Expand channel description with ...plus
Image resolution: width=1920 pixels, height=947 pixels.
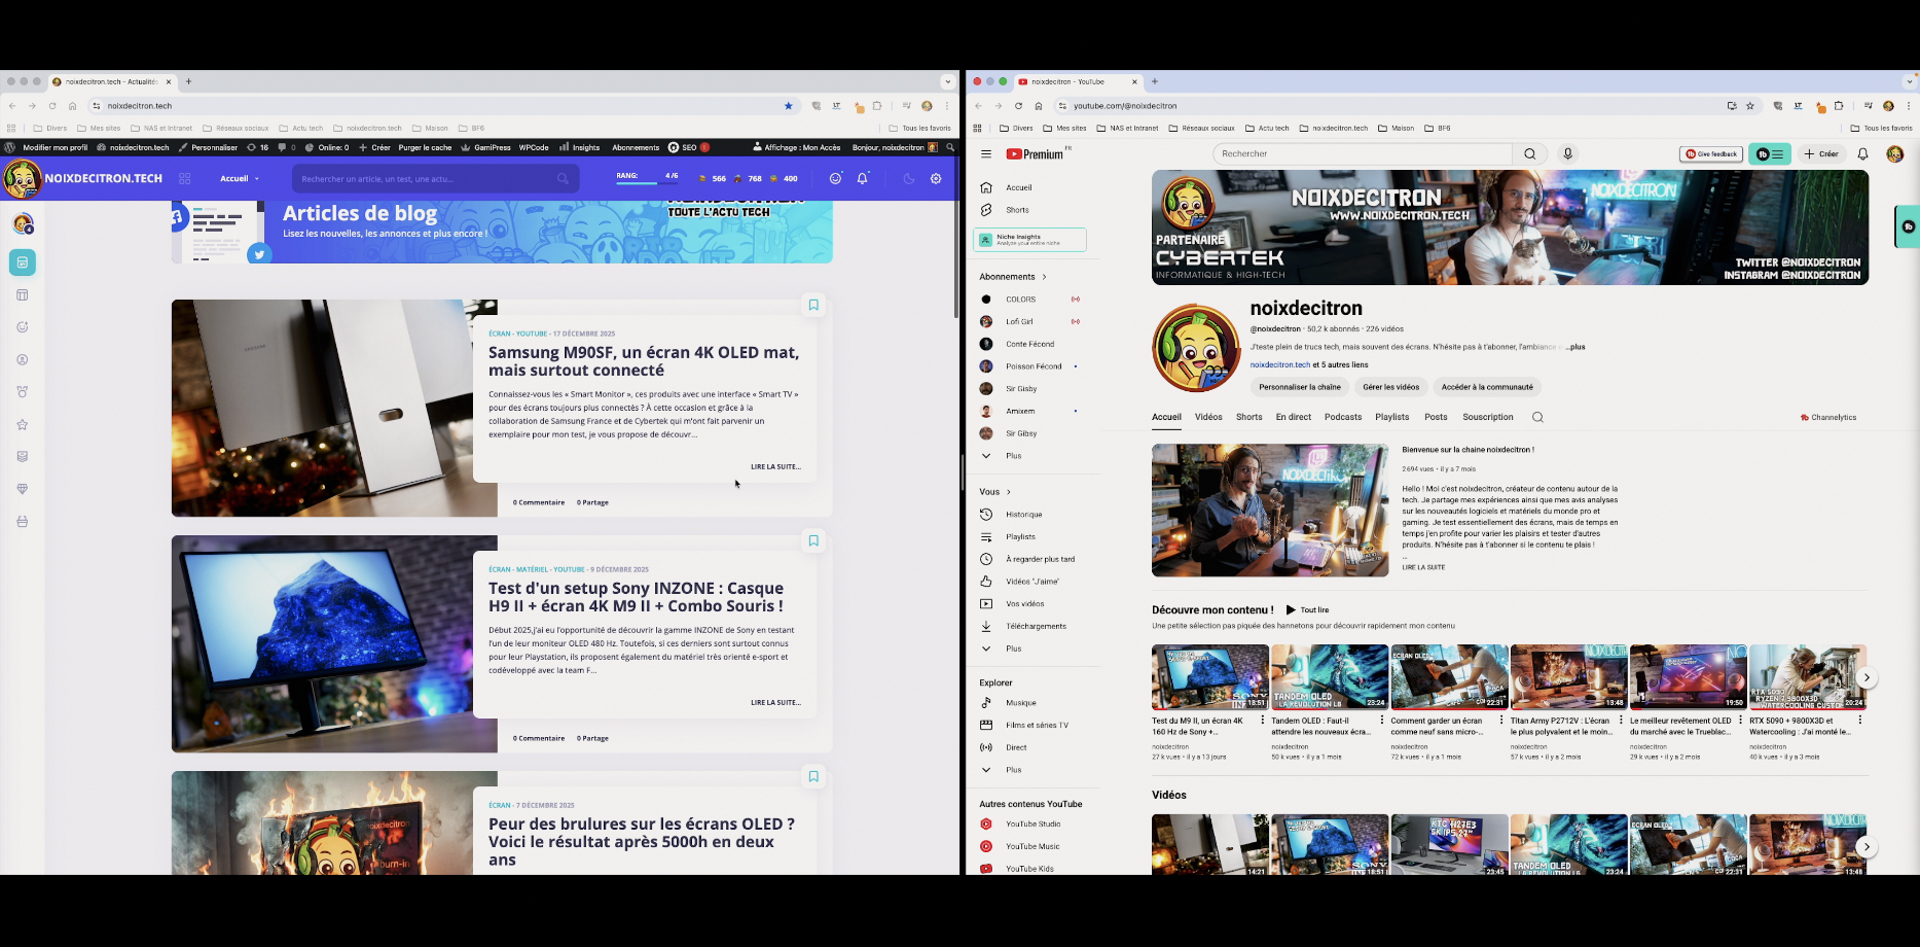point(1575,347)
